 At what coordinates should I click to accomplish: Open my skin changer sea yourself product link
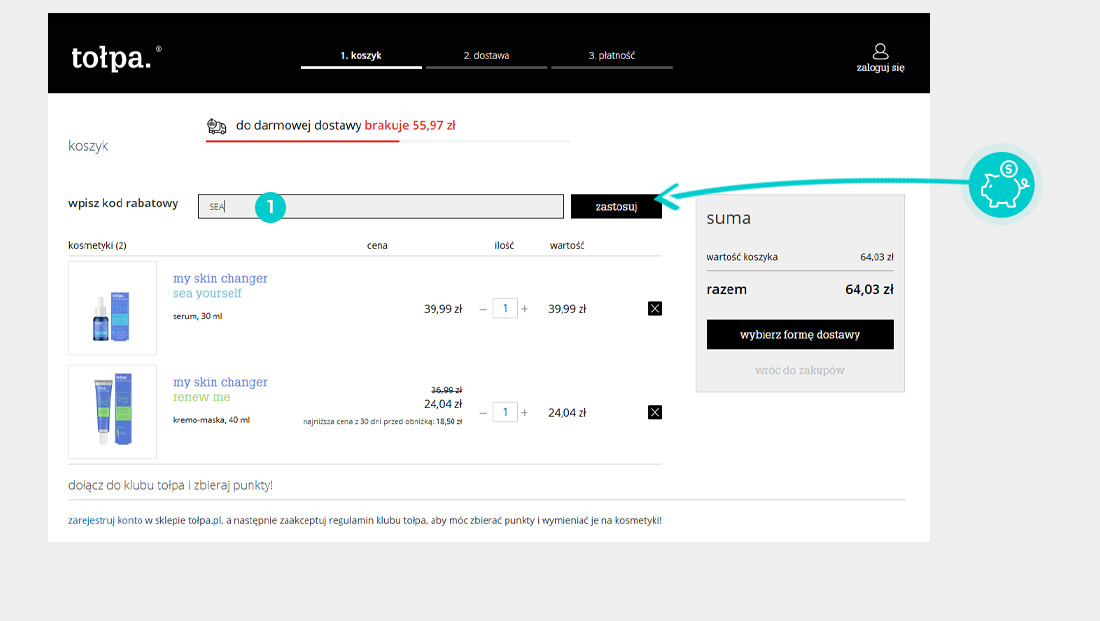[x=220, y=286]
